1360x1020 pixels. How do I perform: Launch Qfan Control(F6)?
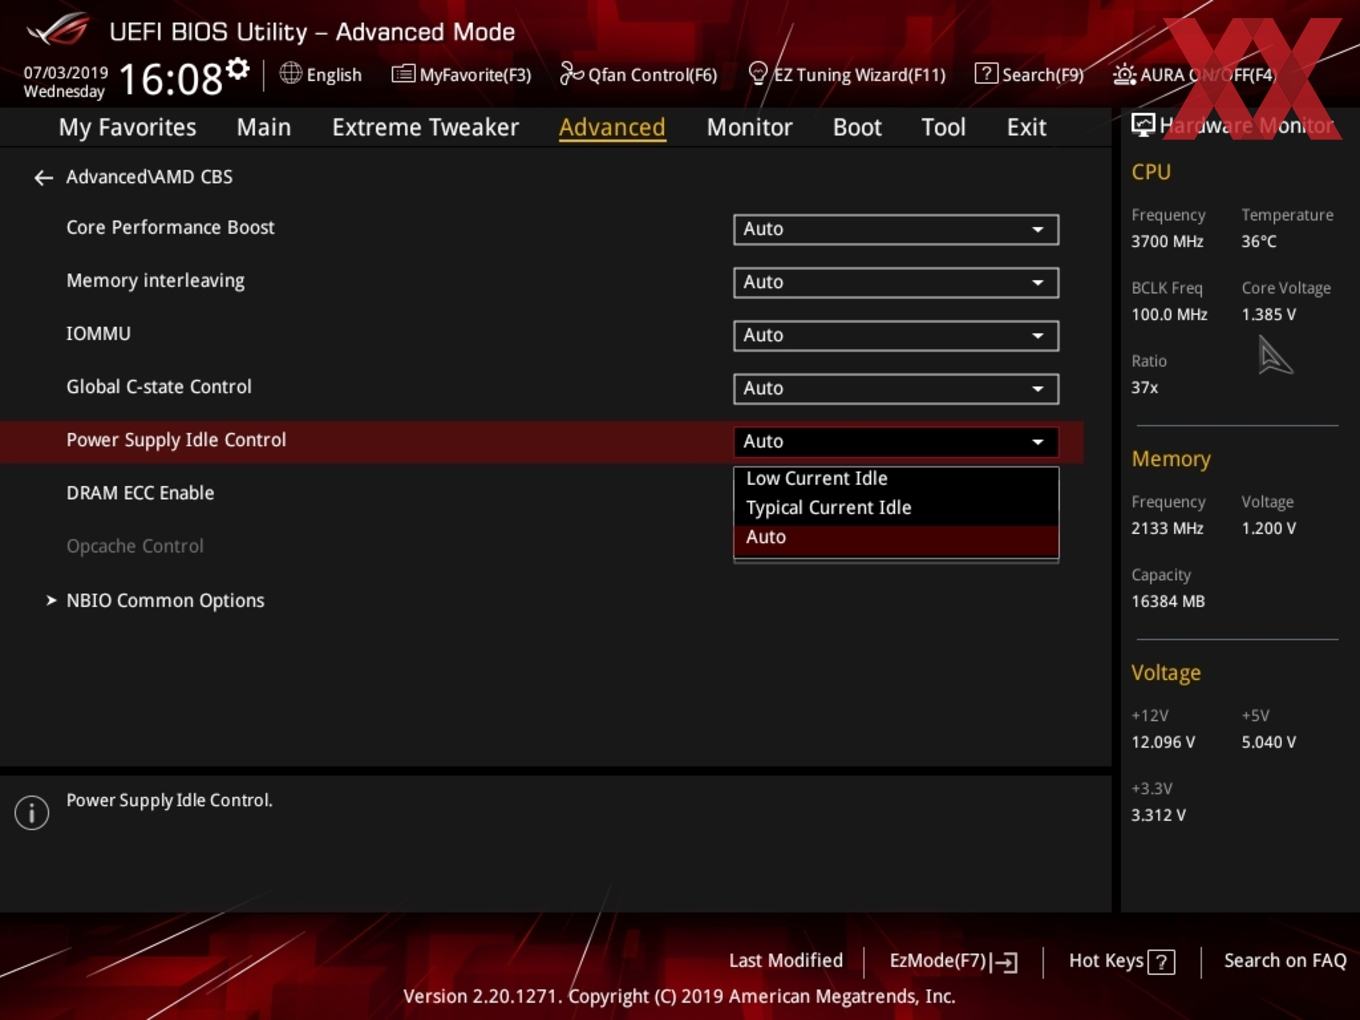coord(638,74)
